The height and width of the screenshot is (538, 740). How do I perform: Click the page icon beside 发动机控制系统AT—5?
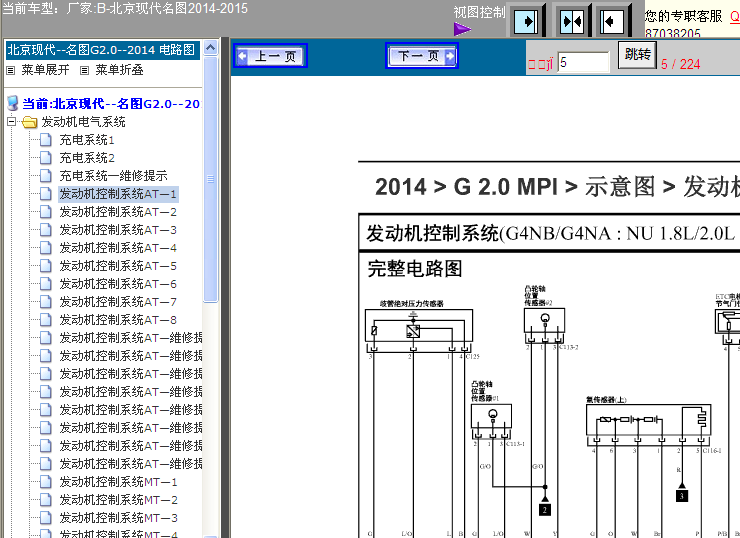[46, 266]
